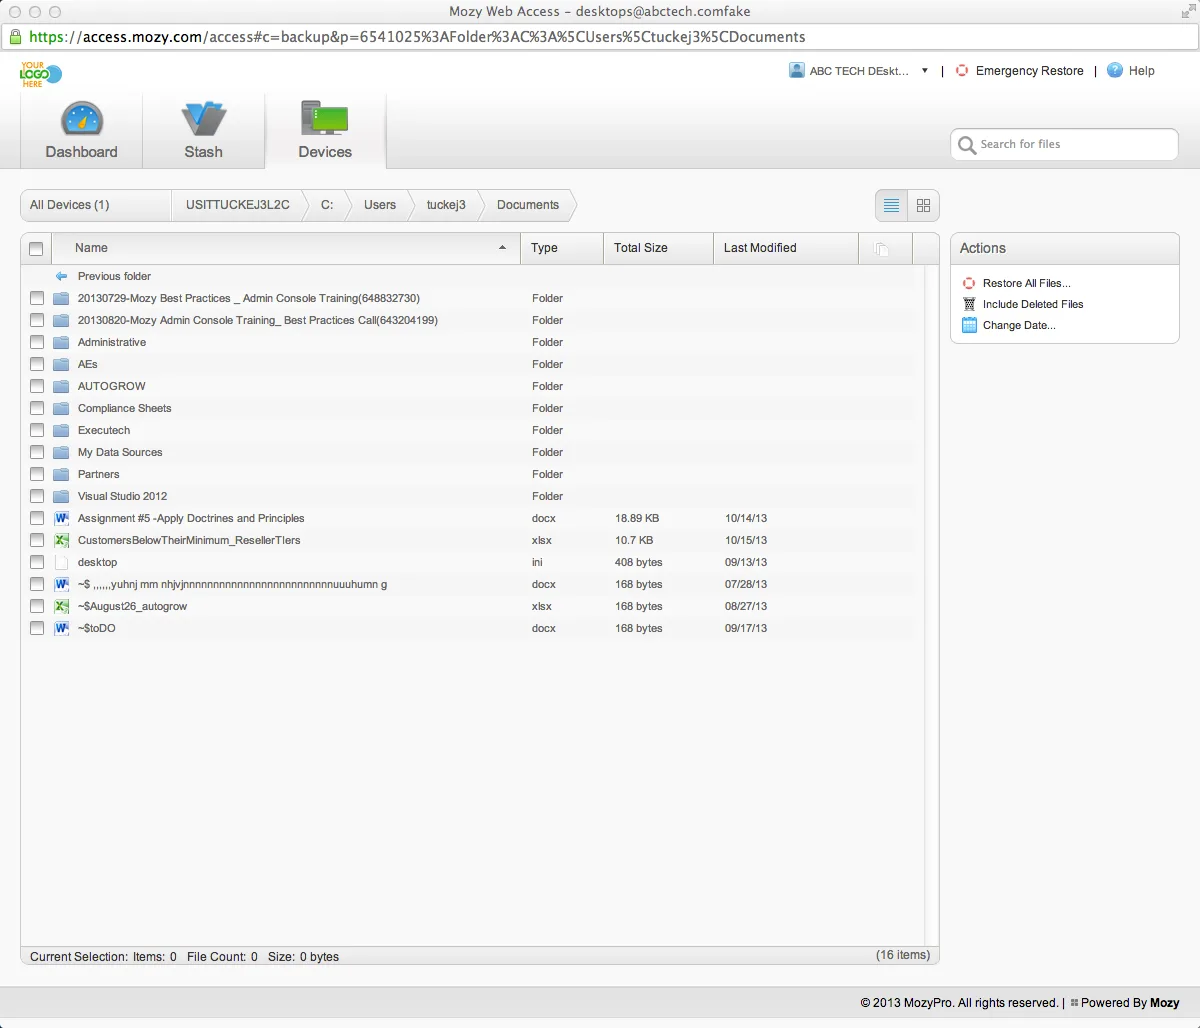Click the Emergency Restore lifebuoy icon
The height and width of the screenshot is (1028, 1200).
[x=962, y=71]
